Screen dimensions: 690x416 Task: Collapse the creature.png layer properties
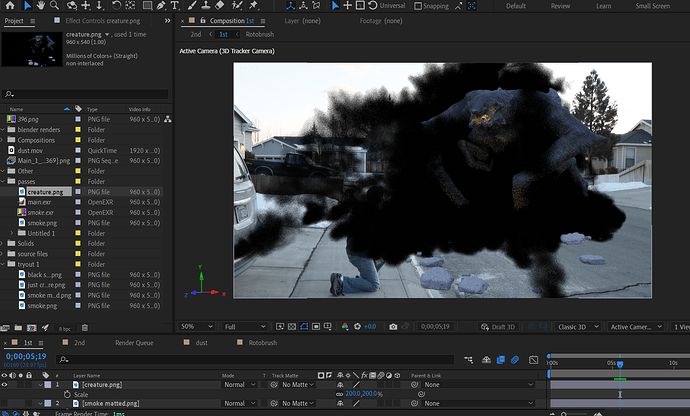40,385
